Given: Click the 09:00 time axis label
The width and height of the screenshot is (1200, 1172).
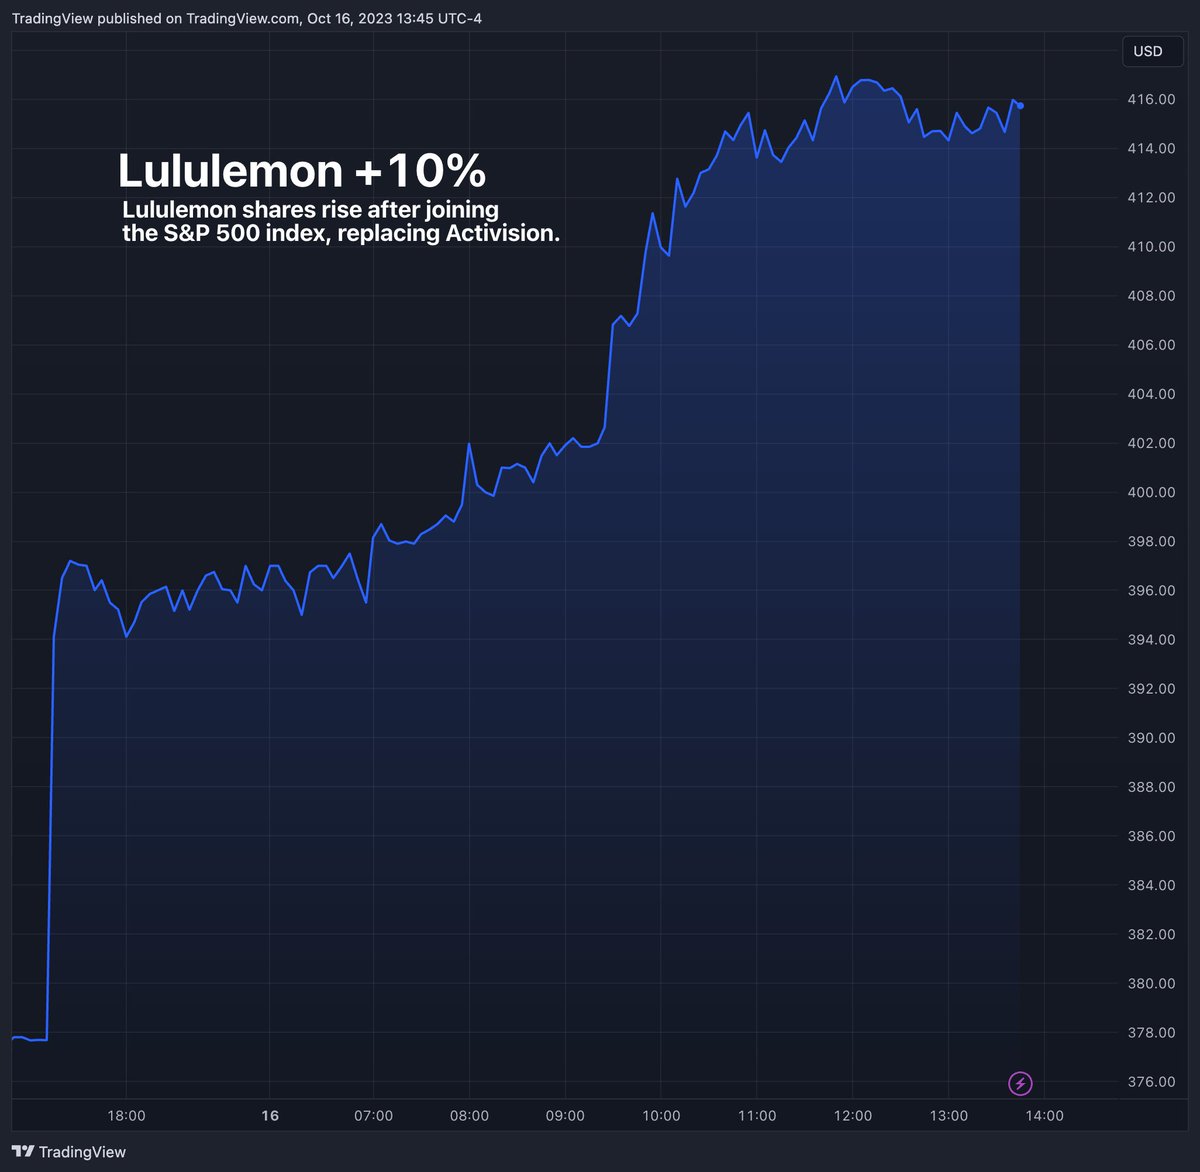Looking at the screenshot, I should (565, 1116).
